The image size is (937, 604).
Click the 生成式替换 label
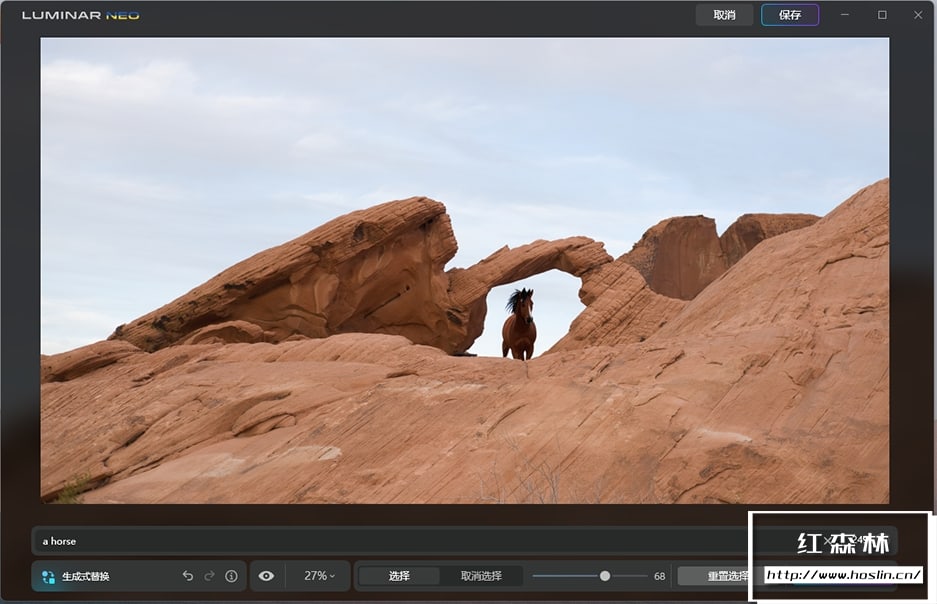[x=86, y=577]
